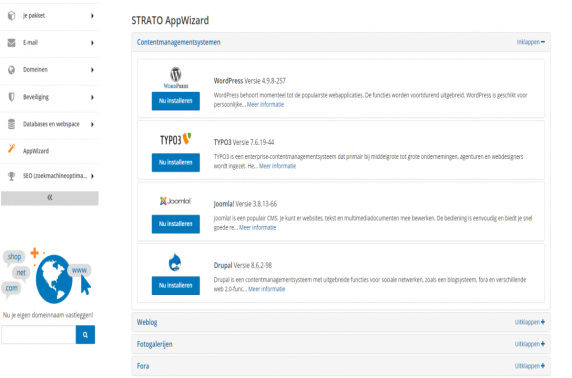Install TYPO3 with Nu installeren
572x378 pixels.
pyautogui.click(x=175, y=162)
